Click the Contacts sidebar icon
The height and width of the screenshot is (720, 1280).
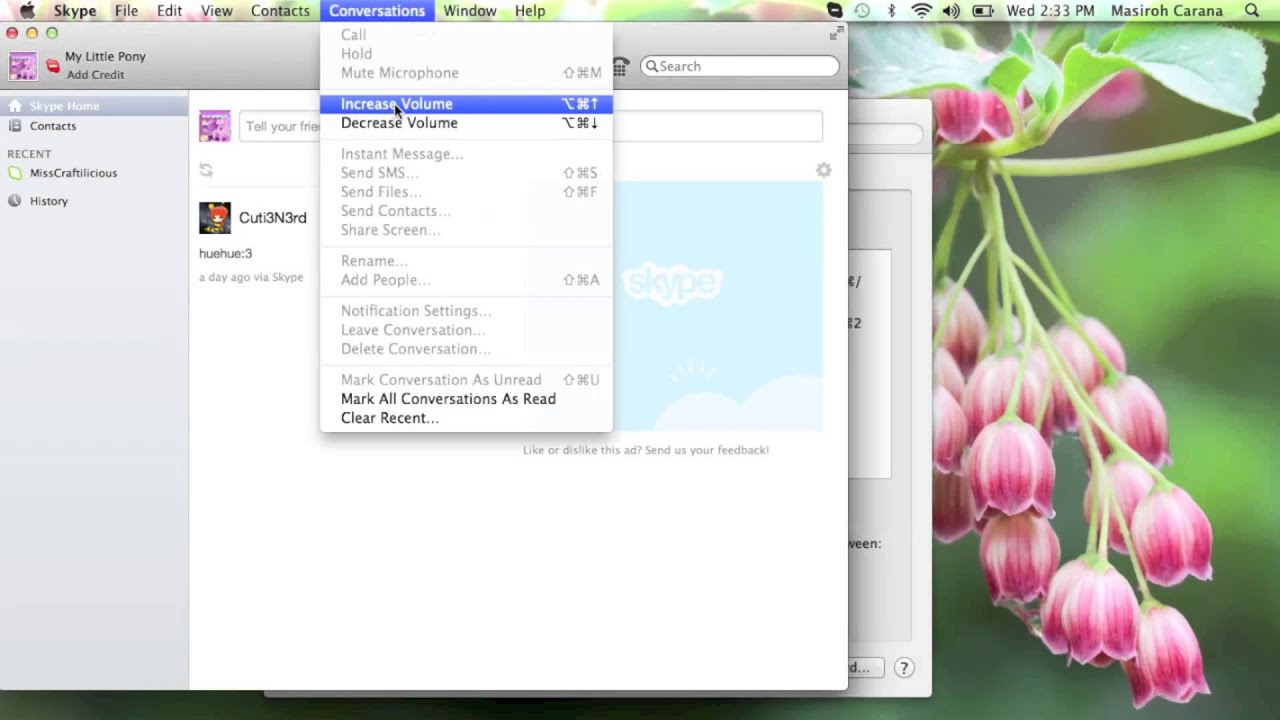point(15,126)
